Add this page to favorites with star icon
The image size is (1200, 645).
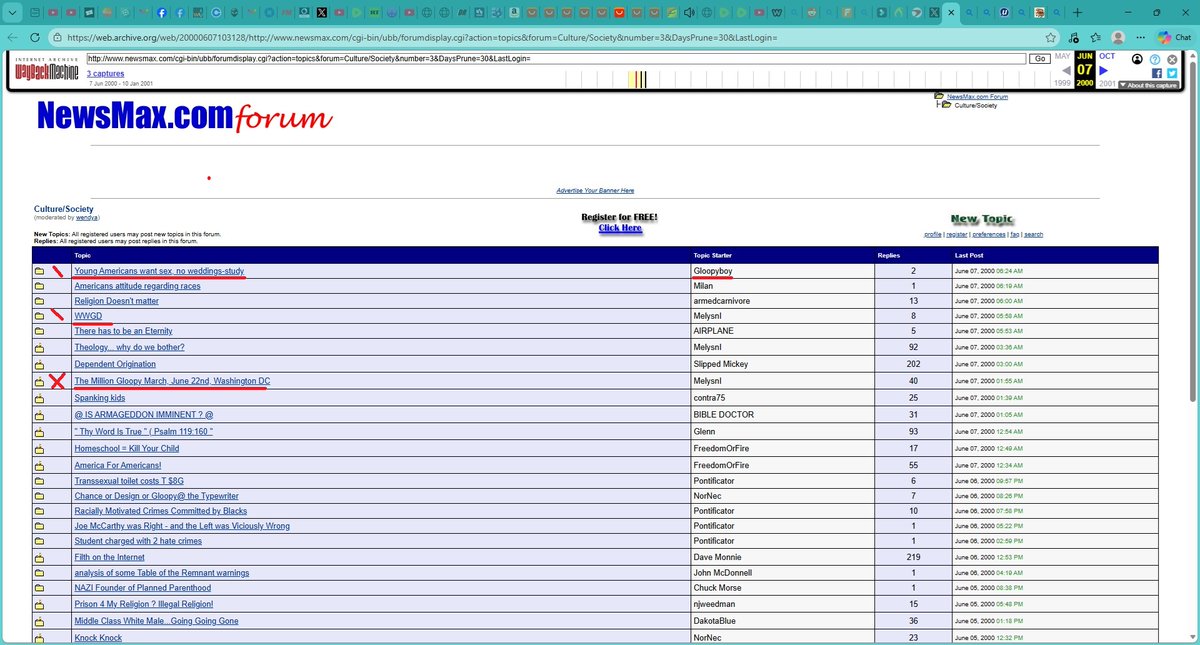1050,37
